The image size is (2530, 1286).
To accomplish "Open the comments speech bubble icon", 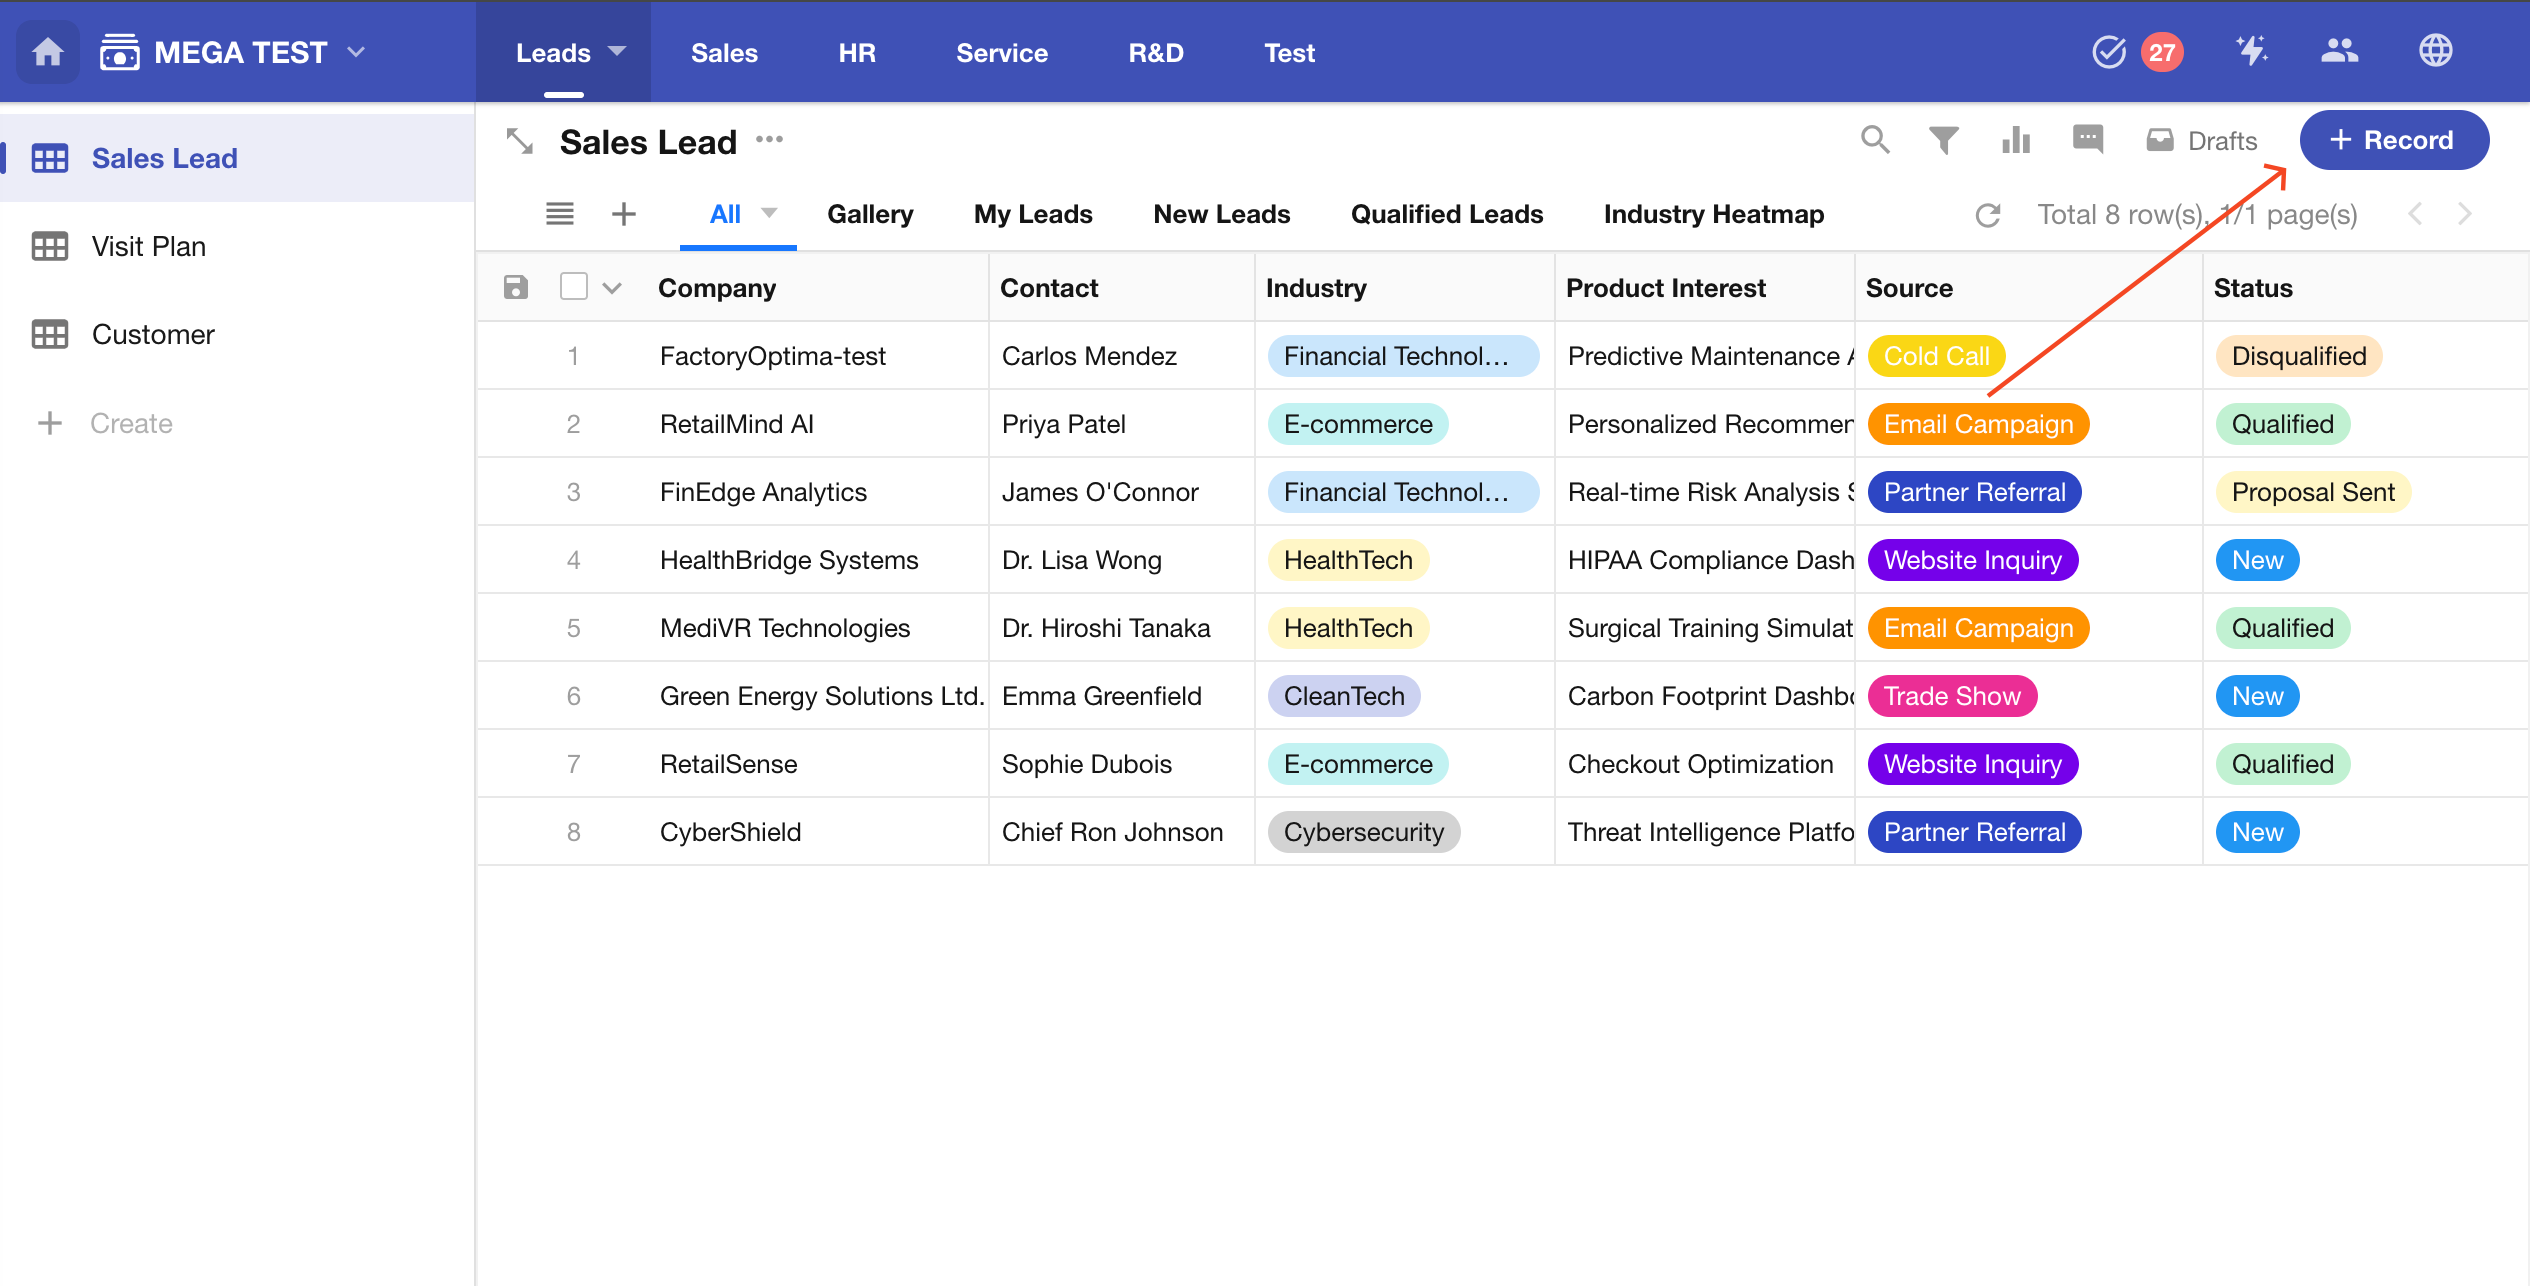I will pos(2087,140).
